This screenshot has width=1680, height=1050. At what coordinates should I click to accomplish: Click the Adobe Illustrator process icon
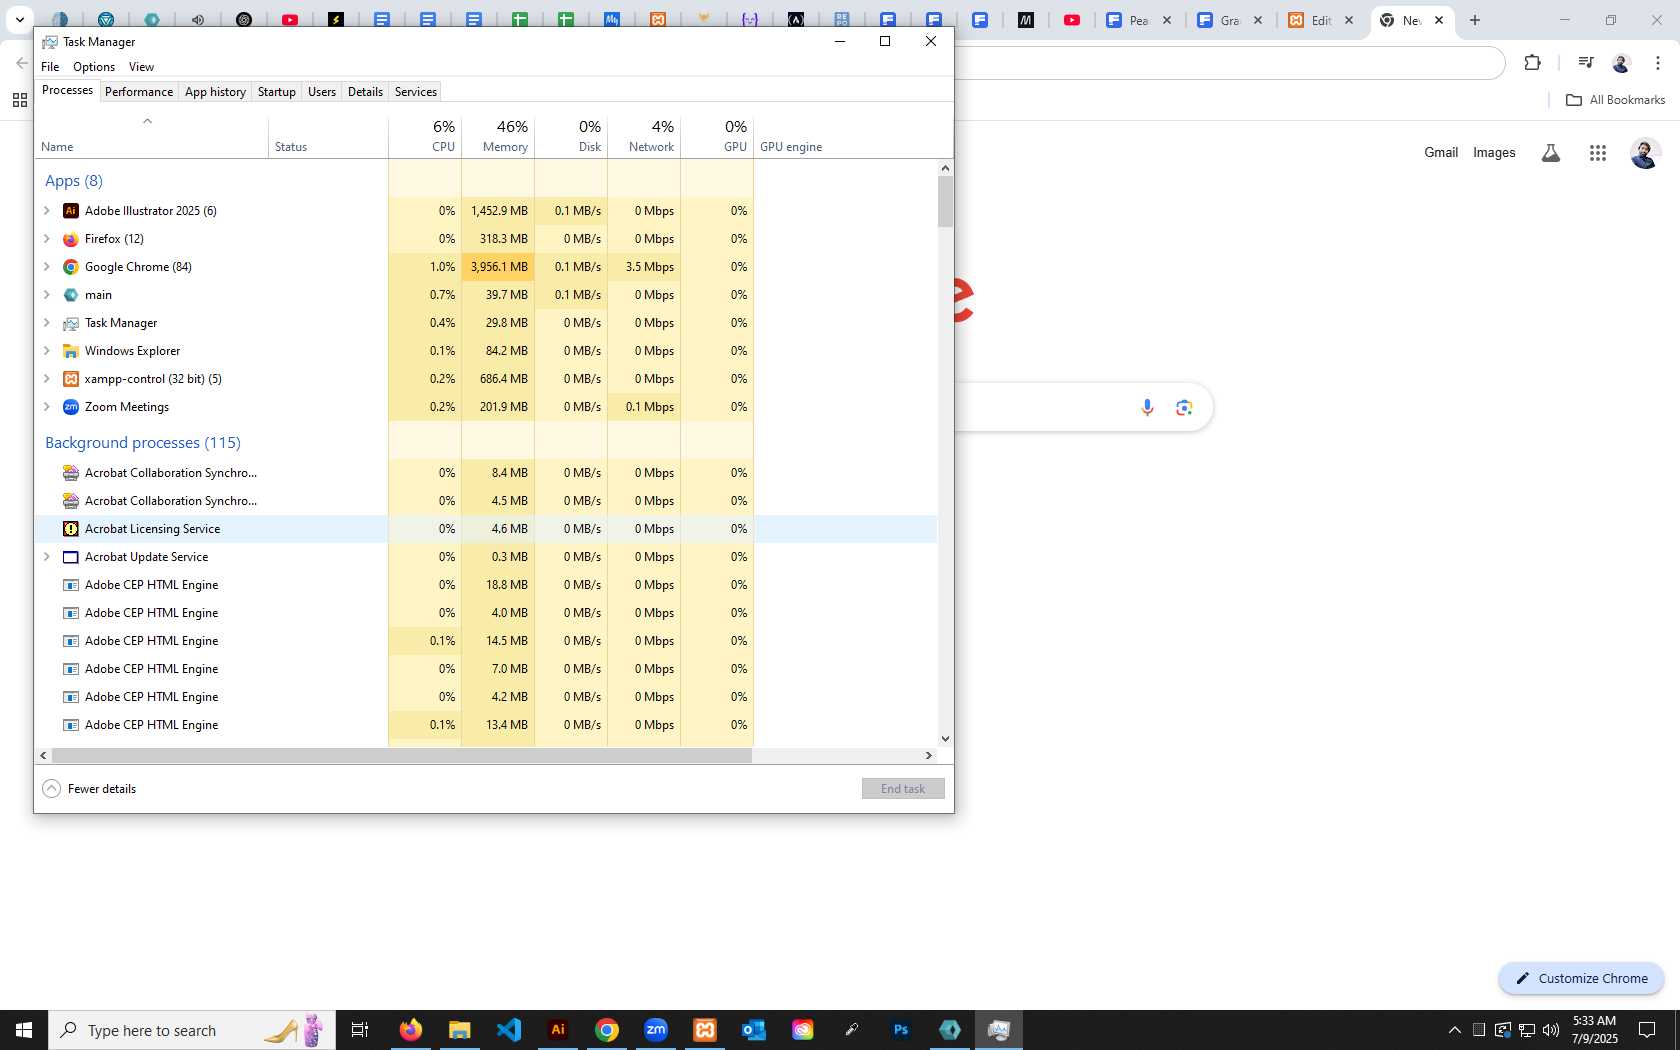(x=71, y=211)
